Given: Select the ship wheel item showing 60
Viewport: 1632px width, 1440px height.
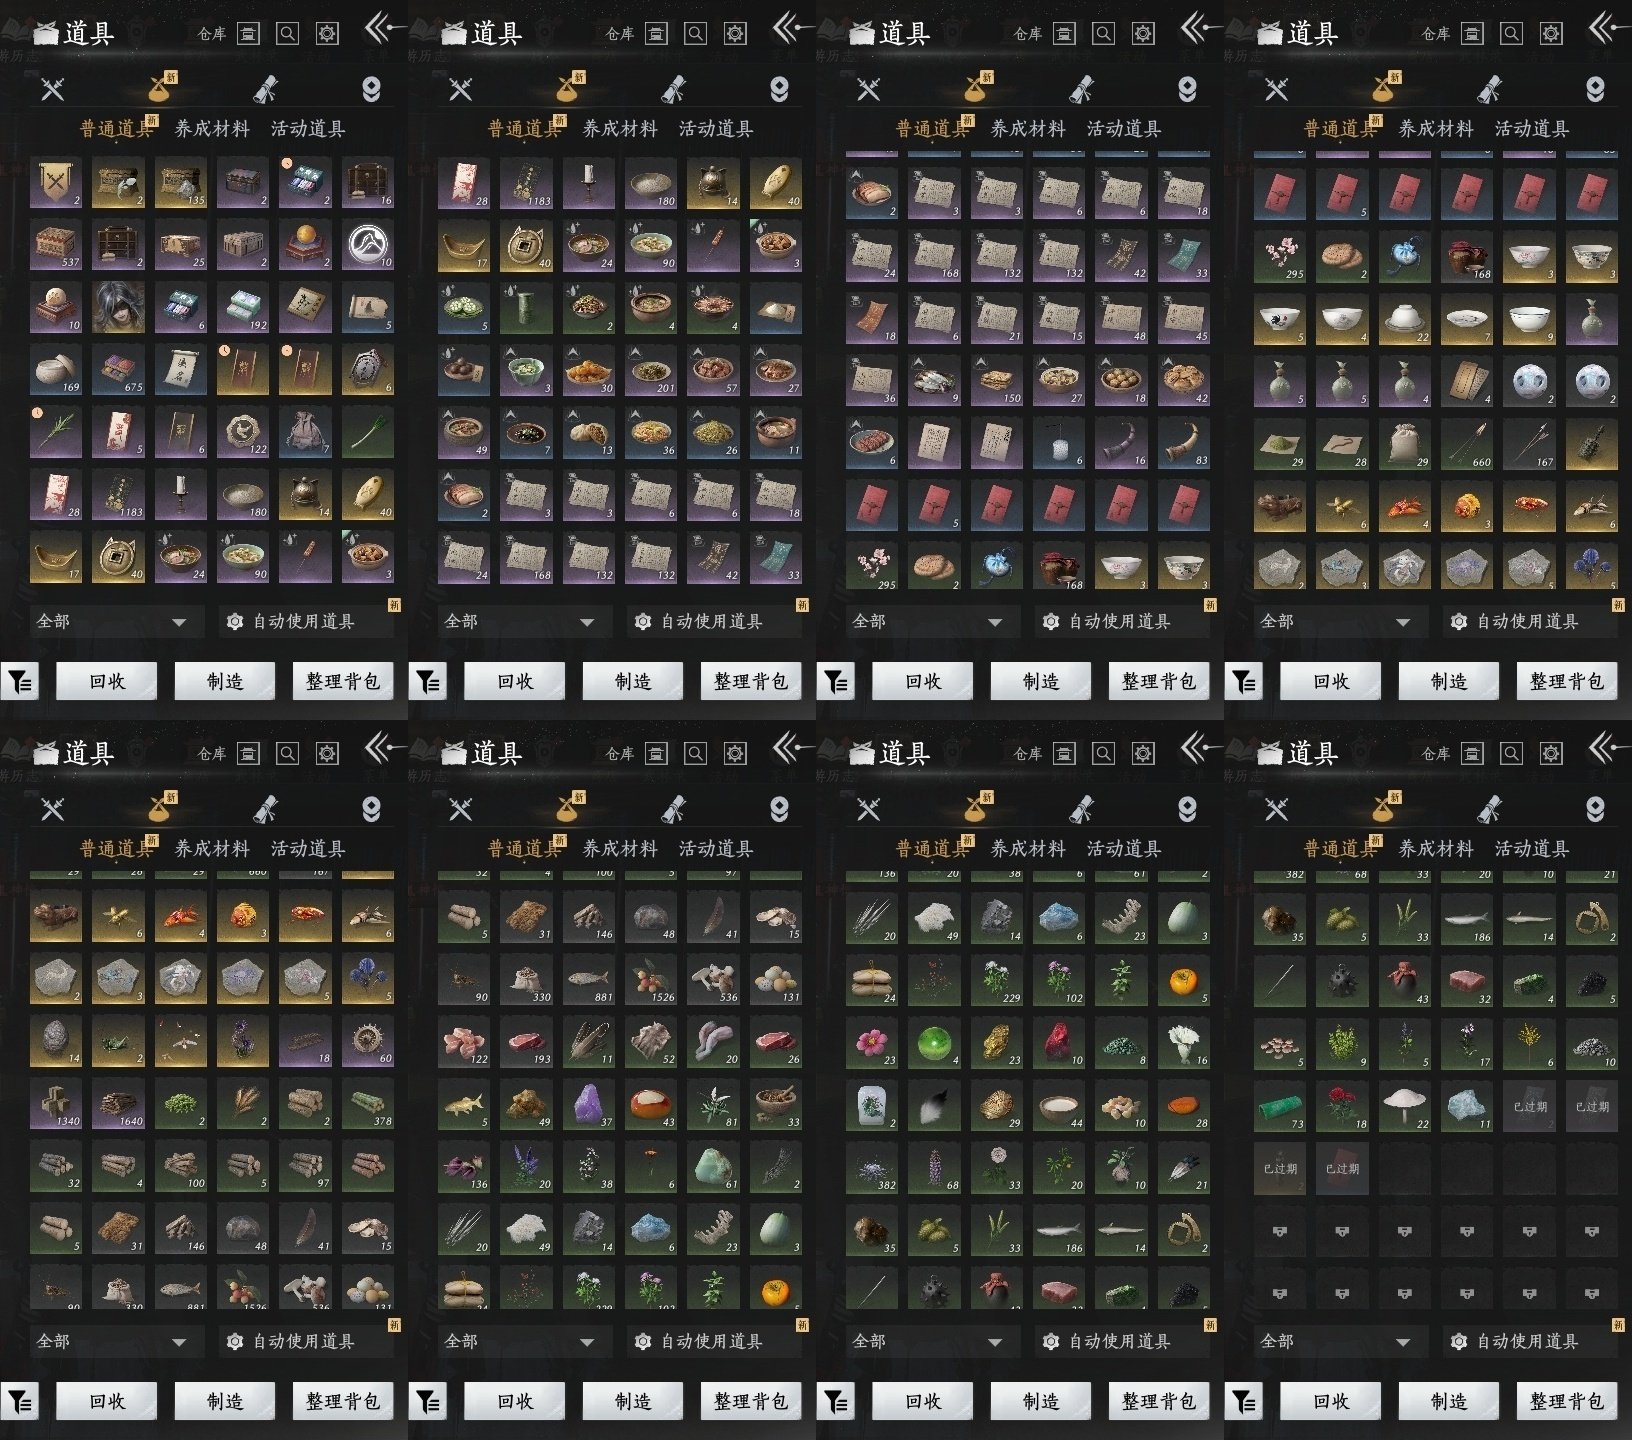Looking at the screenshot, I should coord(368,1040).
